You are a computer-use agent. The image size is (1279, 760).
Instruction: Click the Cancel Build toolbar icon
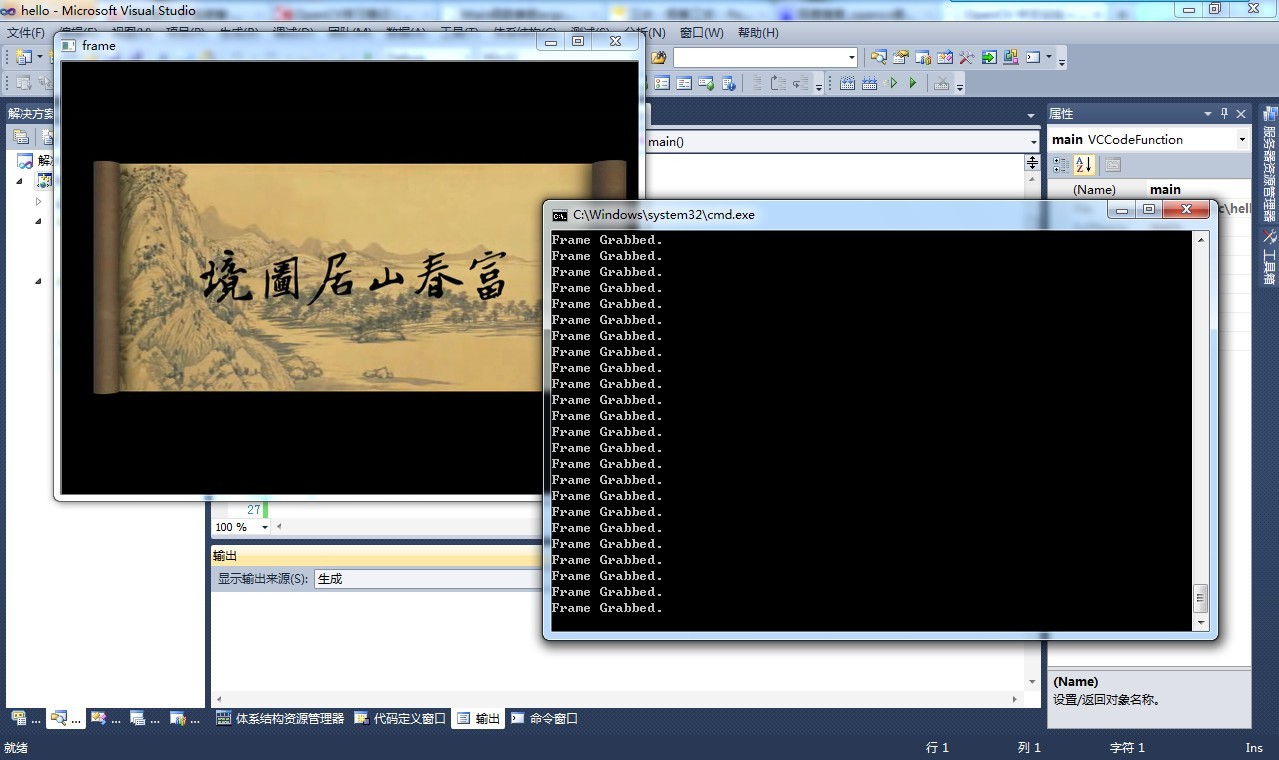[942, 83]
